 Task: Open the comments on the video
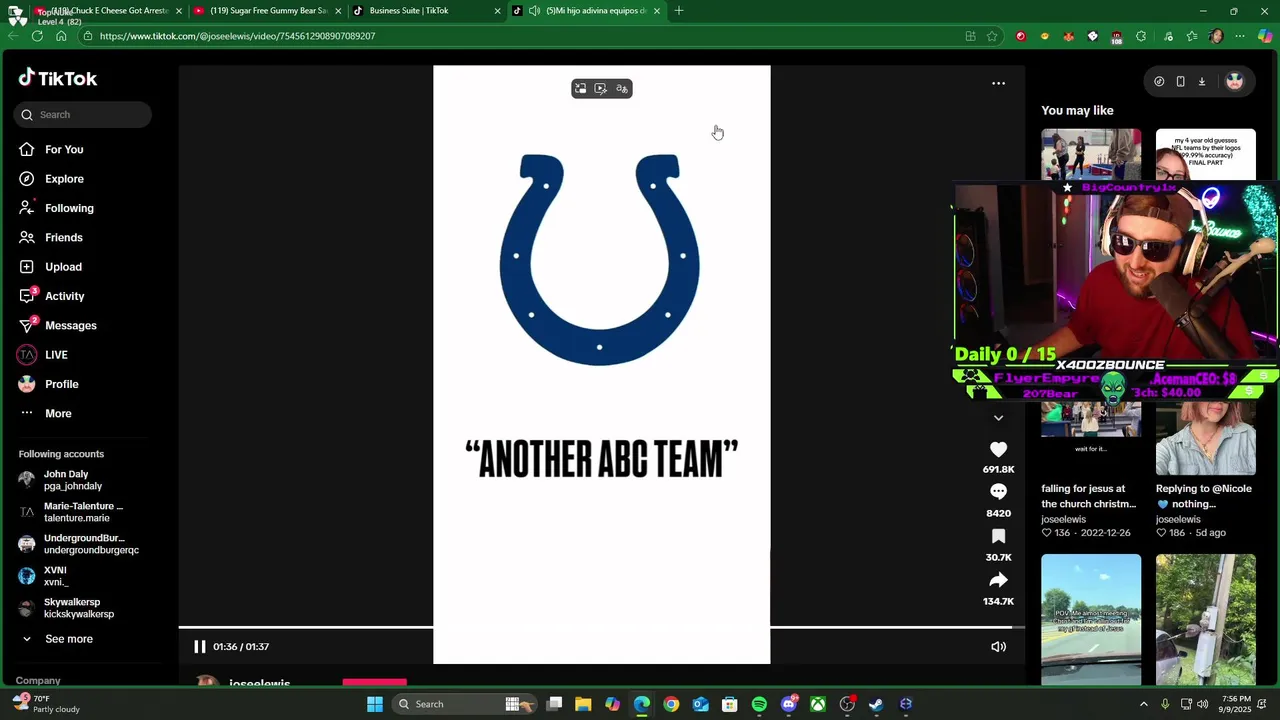point(998,492)
